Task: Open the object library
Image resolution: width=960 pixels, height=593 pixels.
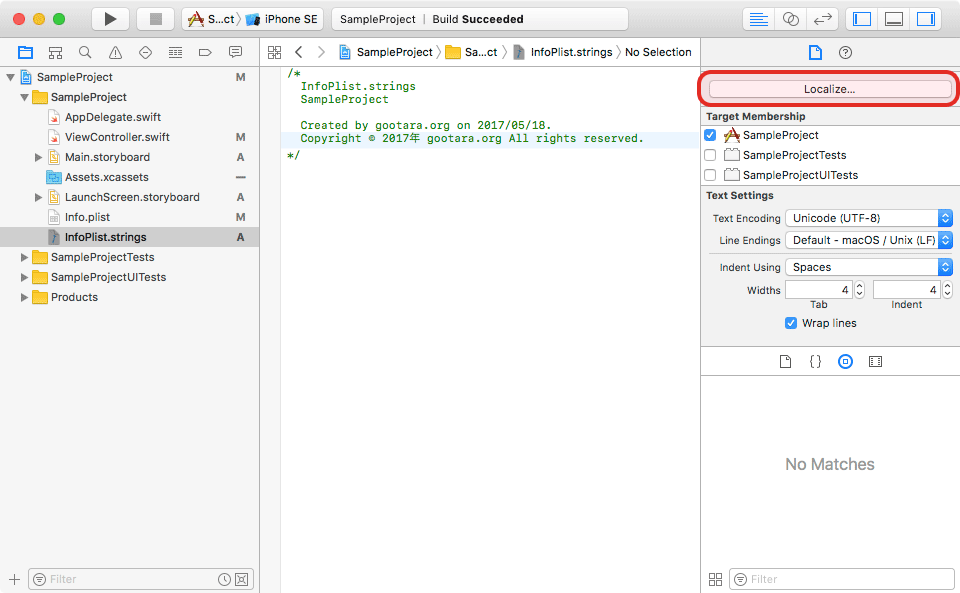Action: (845, 362)
